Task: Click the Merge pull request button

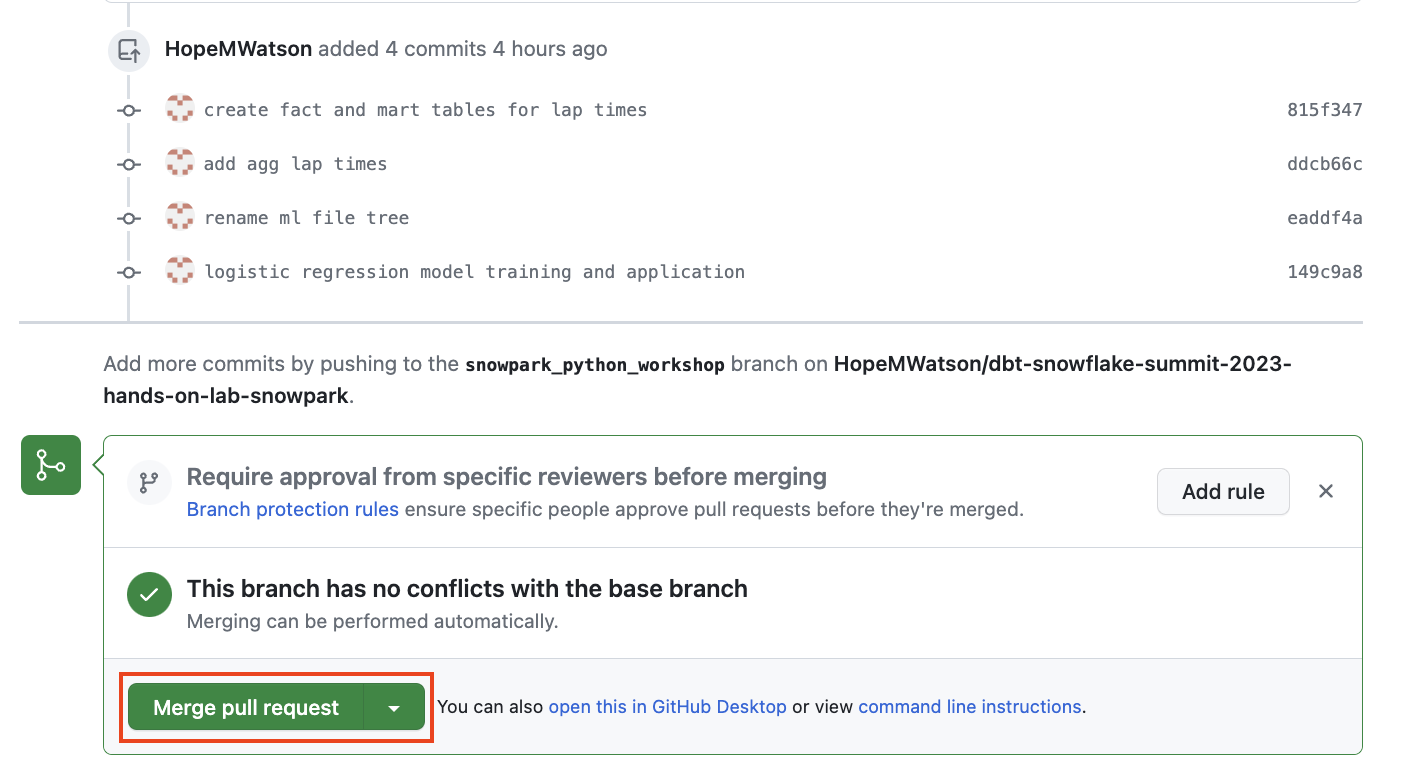Action: pyautogui.click(x=244, y=707)
